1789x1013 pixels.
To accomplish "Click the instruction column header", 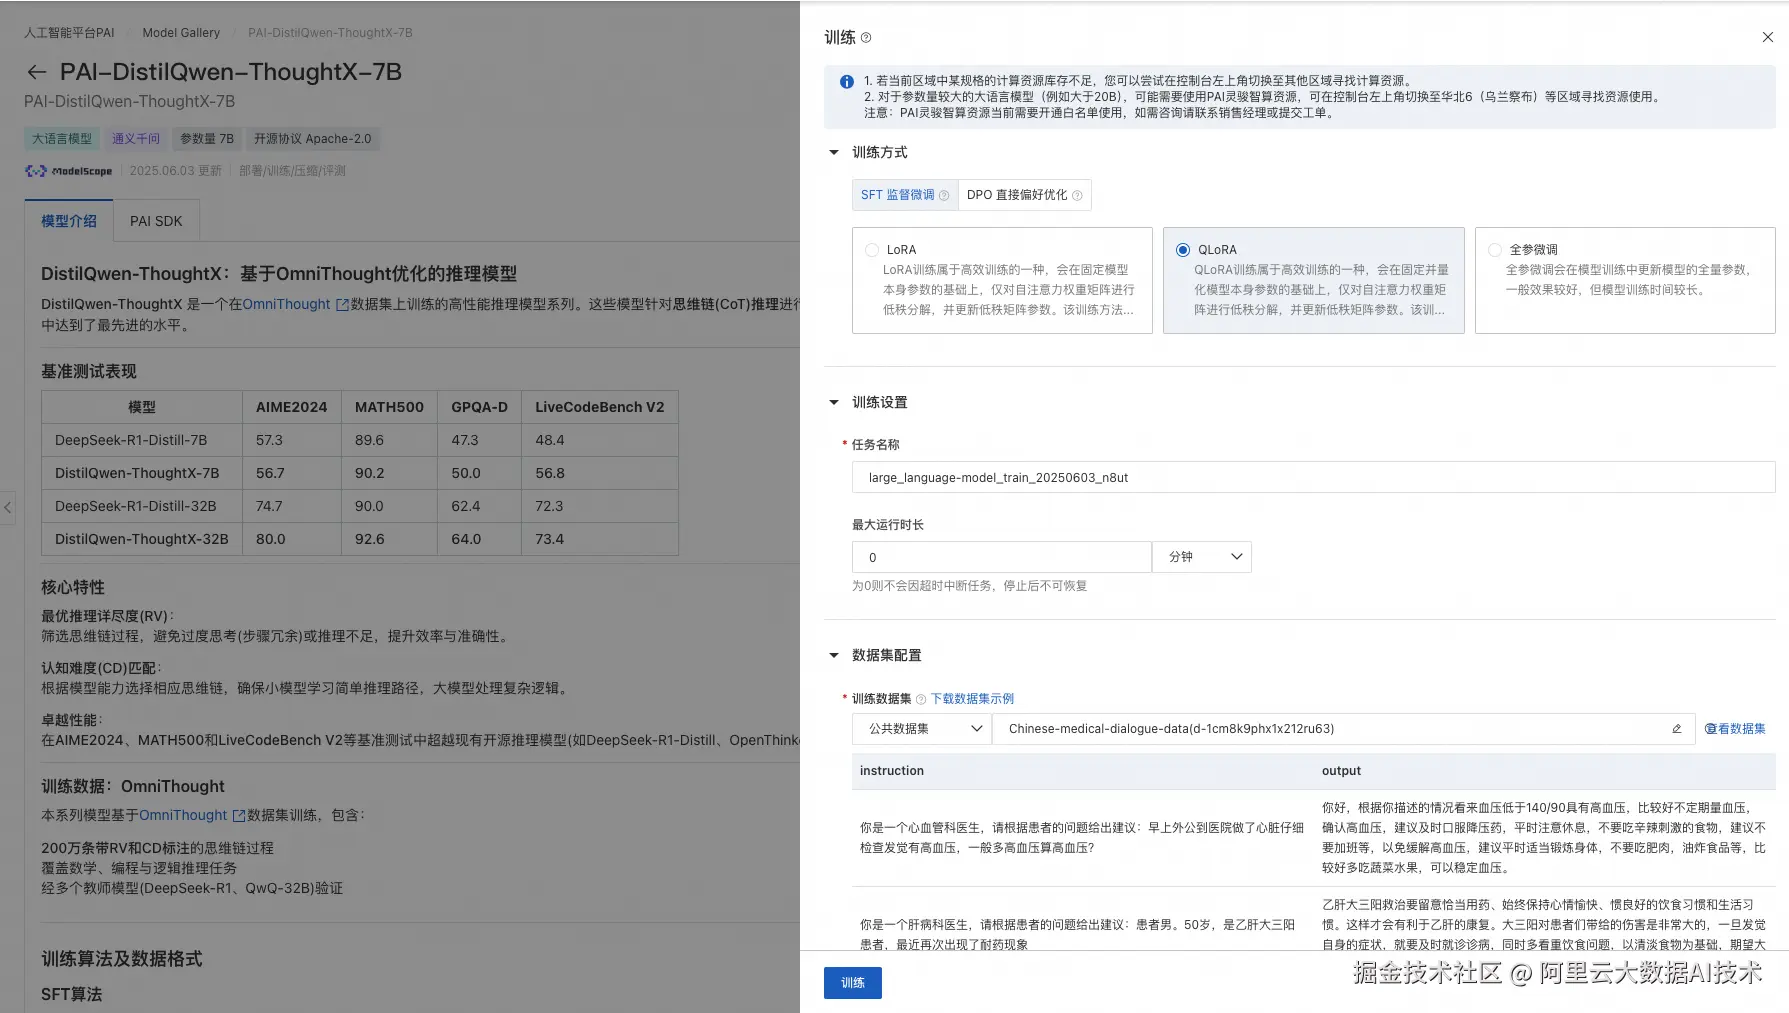I will coord(892,771).
